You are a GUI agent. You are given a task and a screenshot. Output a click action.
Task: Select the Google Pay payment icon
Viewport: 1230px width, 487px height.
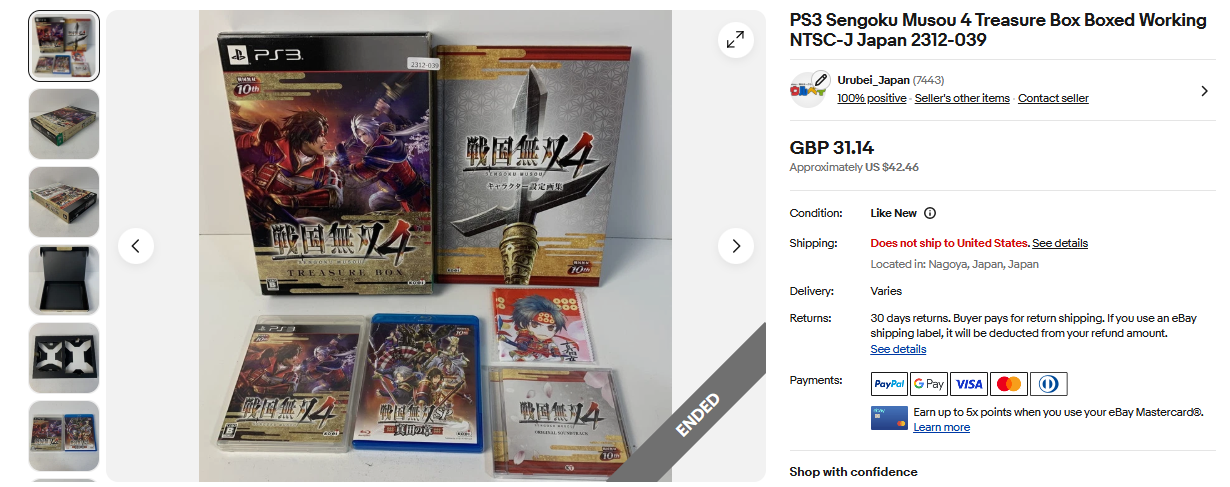(x=929, y=384)
